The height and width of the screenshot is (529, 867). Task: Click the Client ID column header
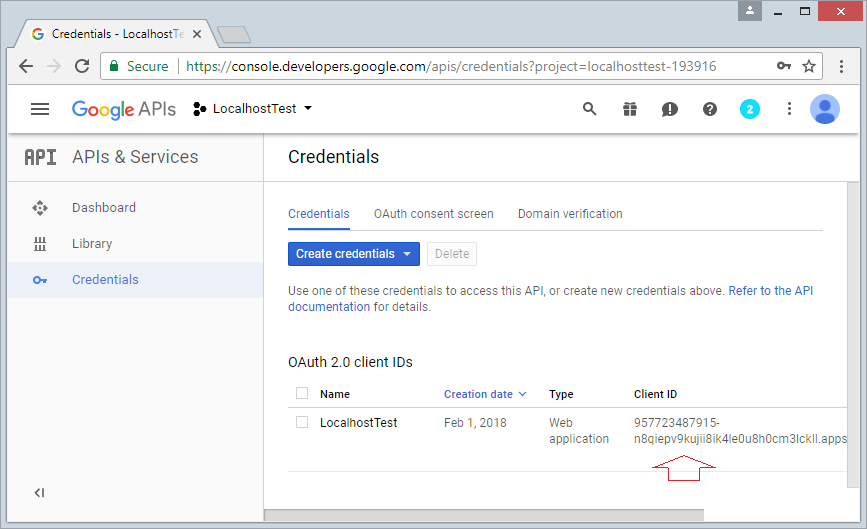(x=655, y=394)
